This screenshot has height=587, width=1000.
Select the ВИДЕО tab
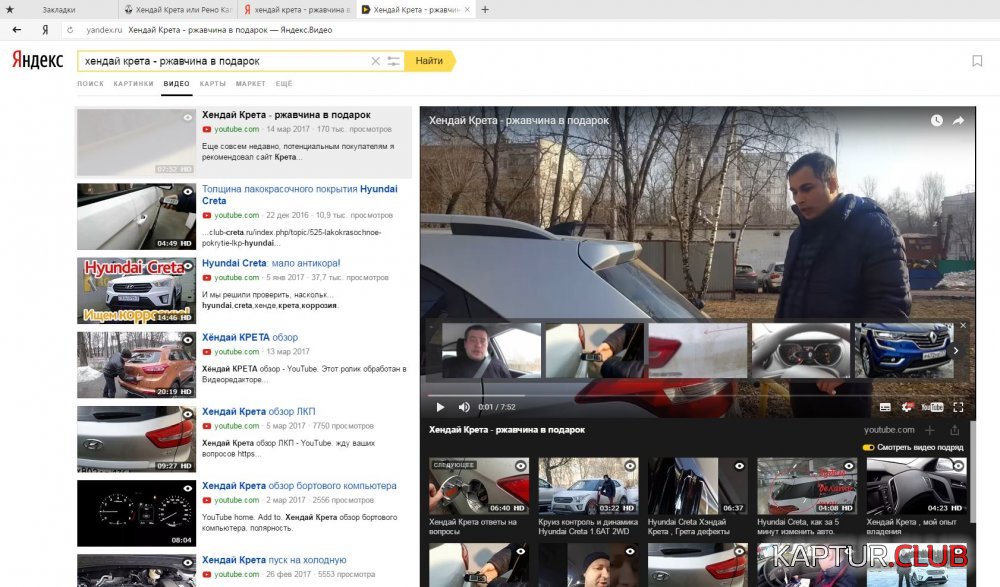click(177, 84)
